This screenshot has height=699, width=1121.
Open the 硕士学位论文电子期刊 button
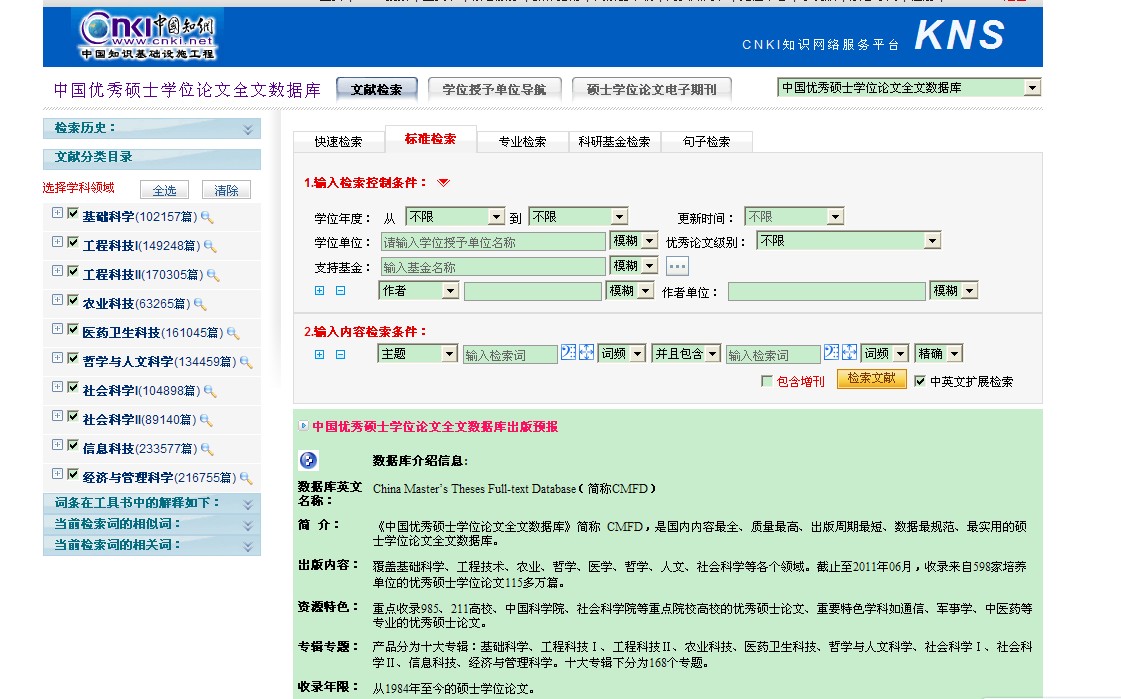652,89
